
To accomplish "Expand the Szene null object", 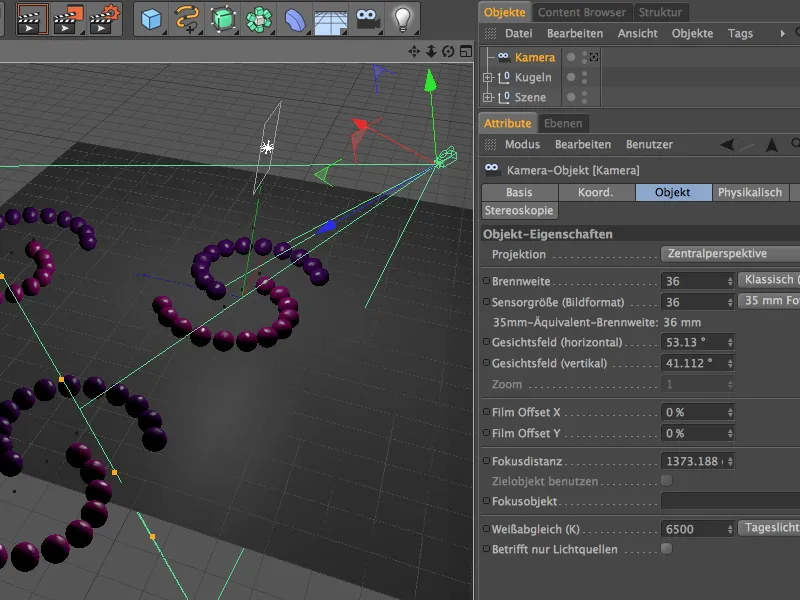I will pyautogui.click(x=488, y=97).
